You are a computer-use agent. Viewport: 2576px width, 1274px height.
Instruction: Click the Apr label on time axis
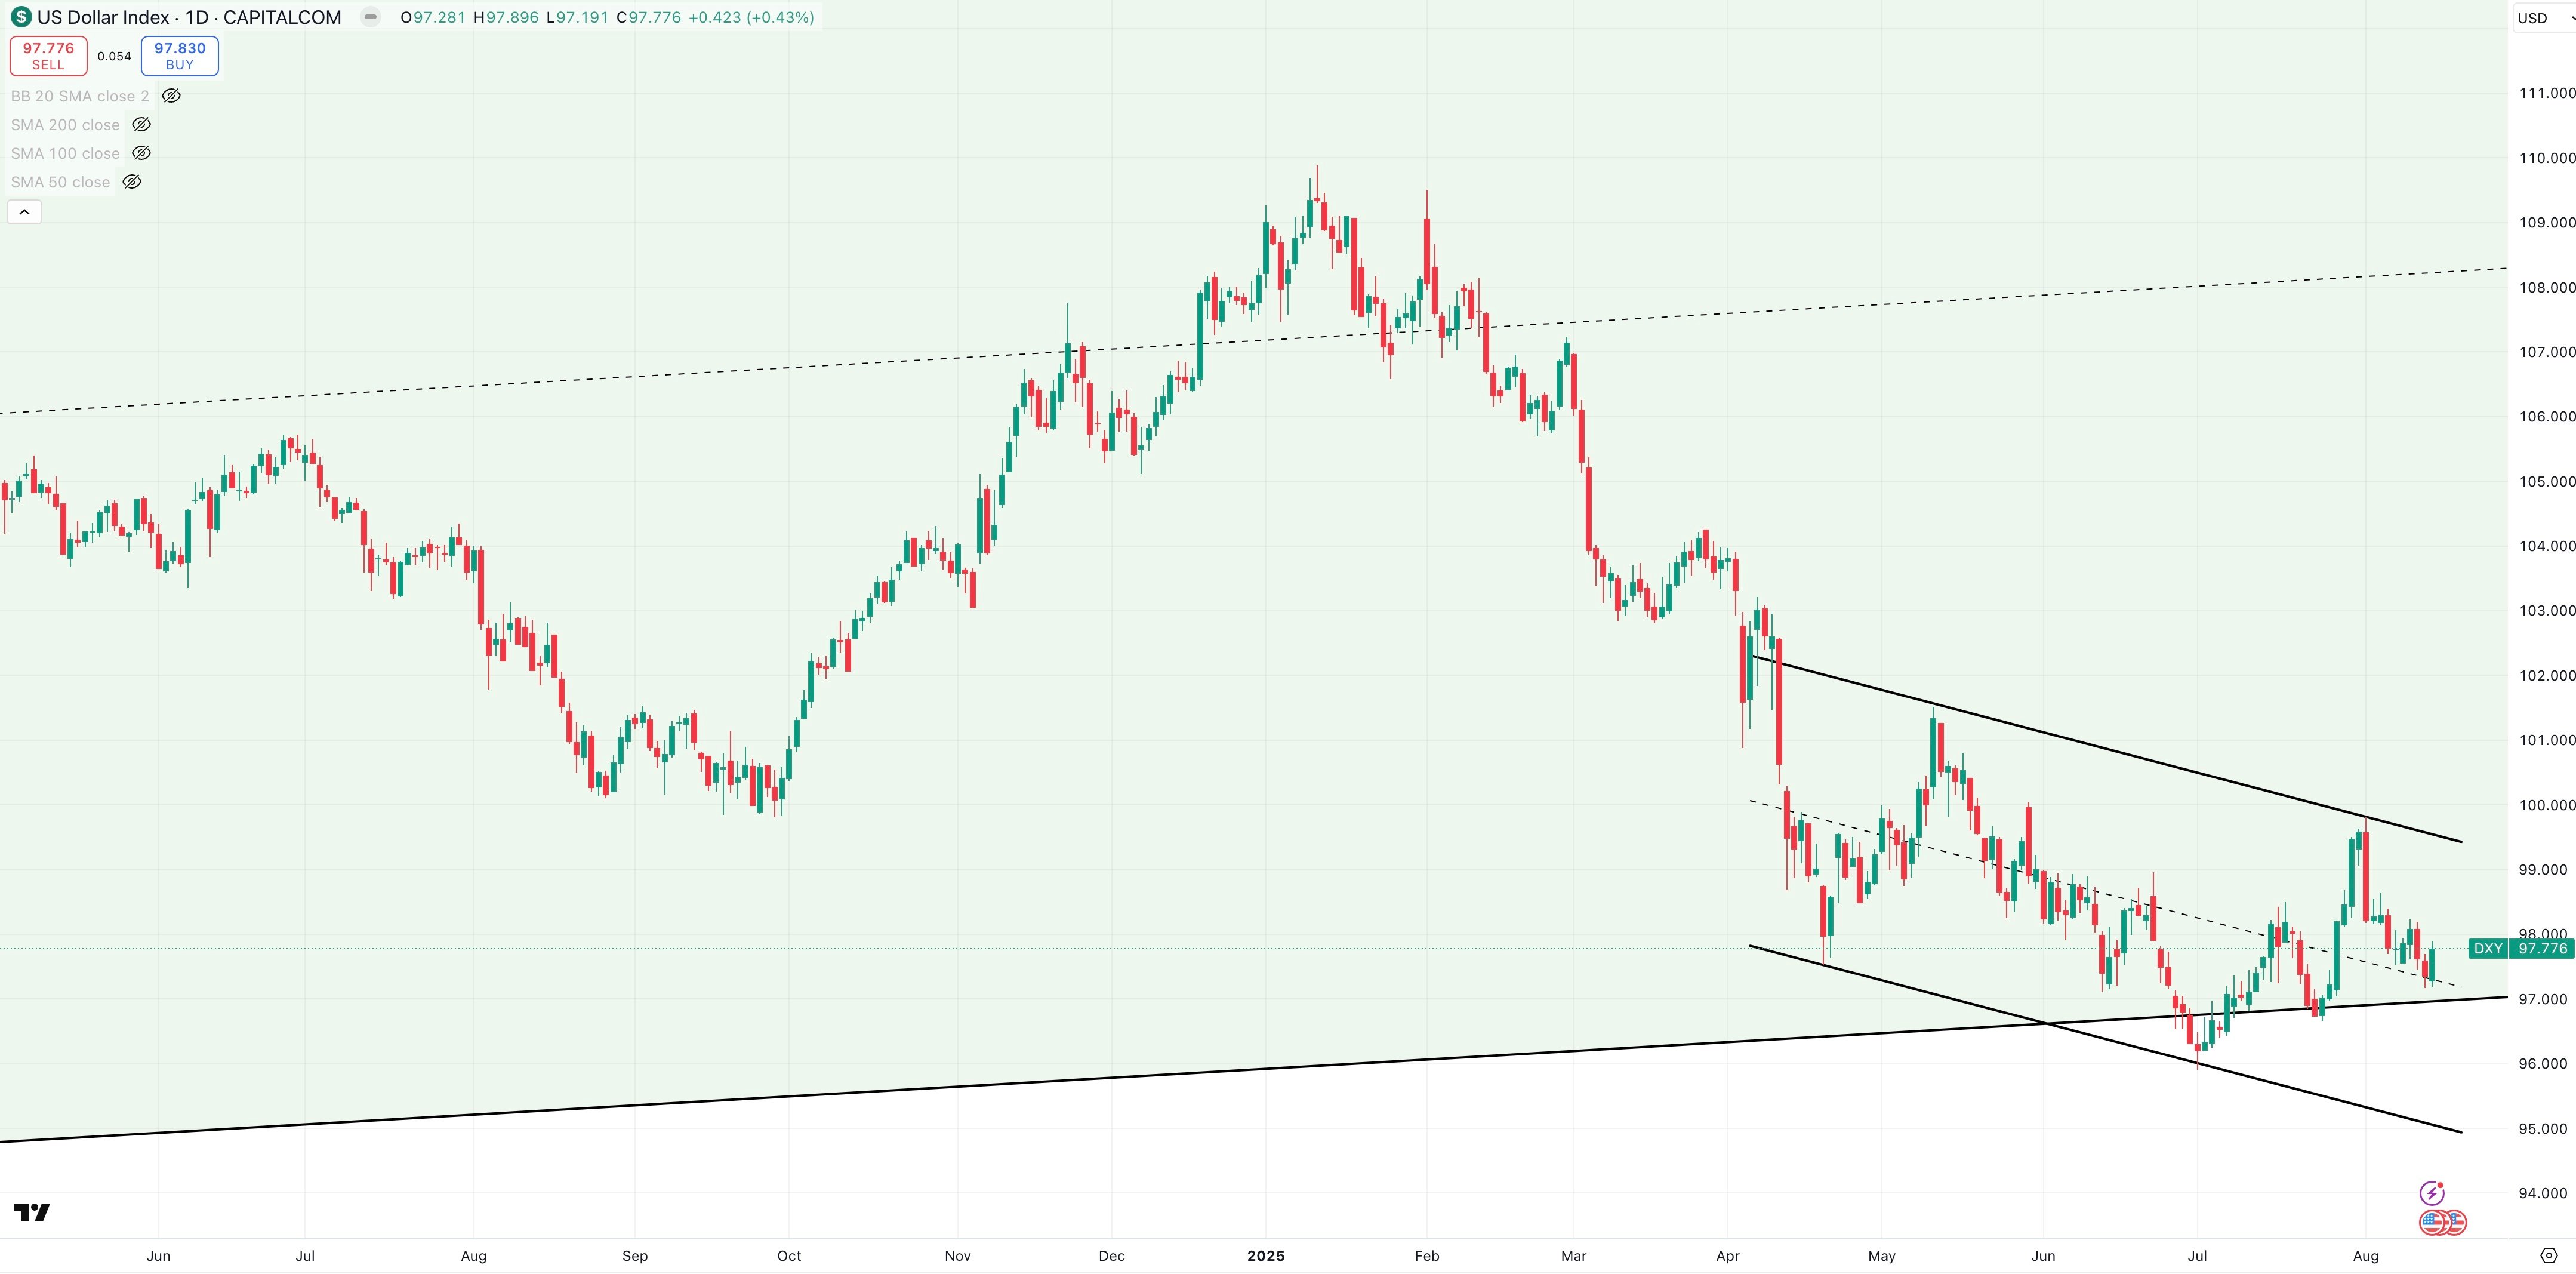(x=1728, y=1256)
